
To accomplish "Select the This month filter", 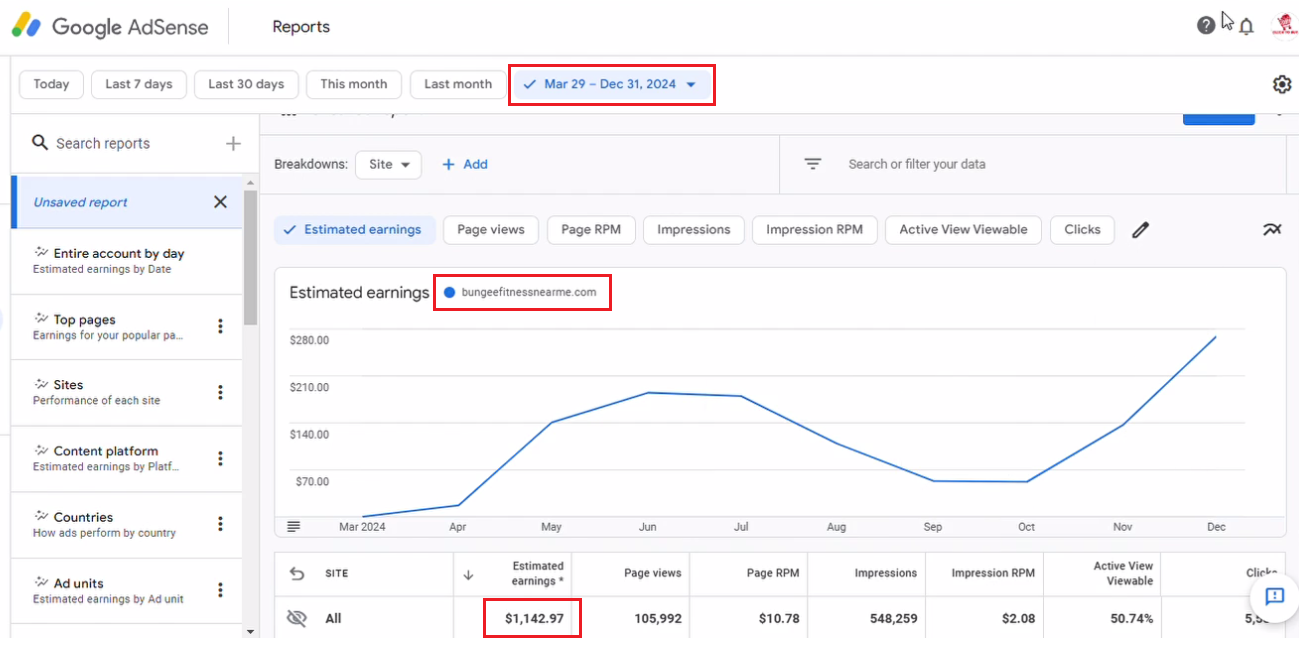I will click(x=354, y=84).
